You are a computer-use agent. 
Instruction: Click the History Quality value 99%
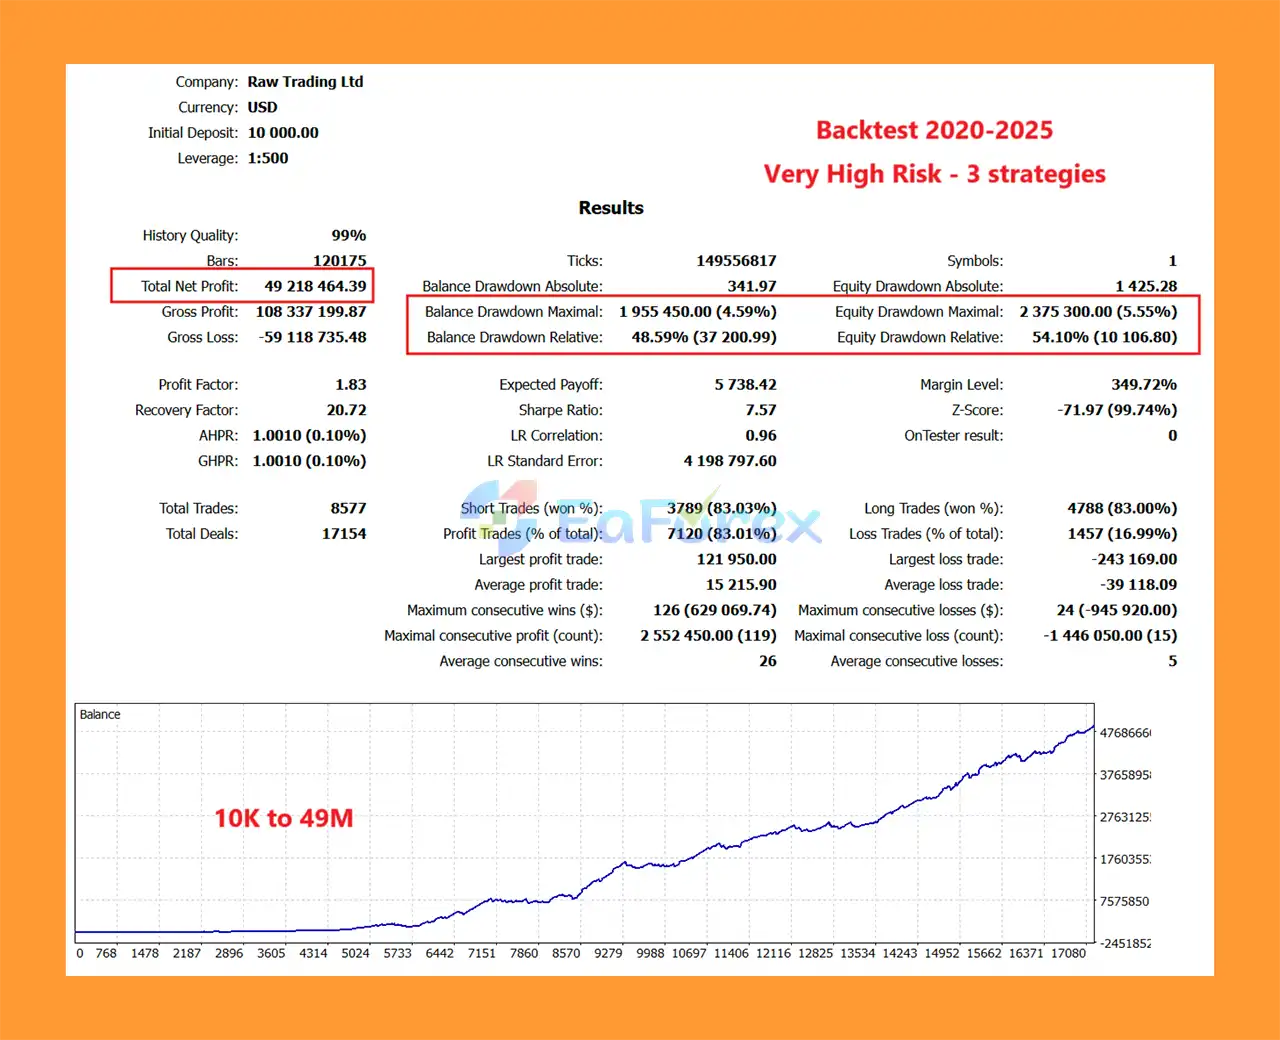click(348, 235)
